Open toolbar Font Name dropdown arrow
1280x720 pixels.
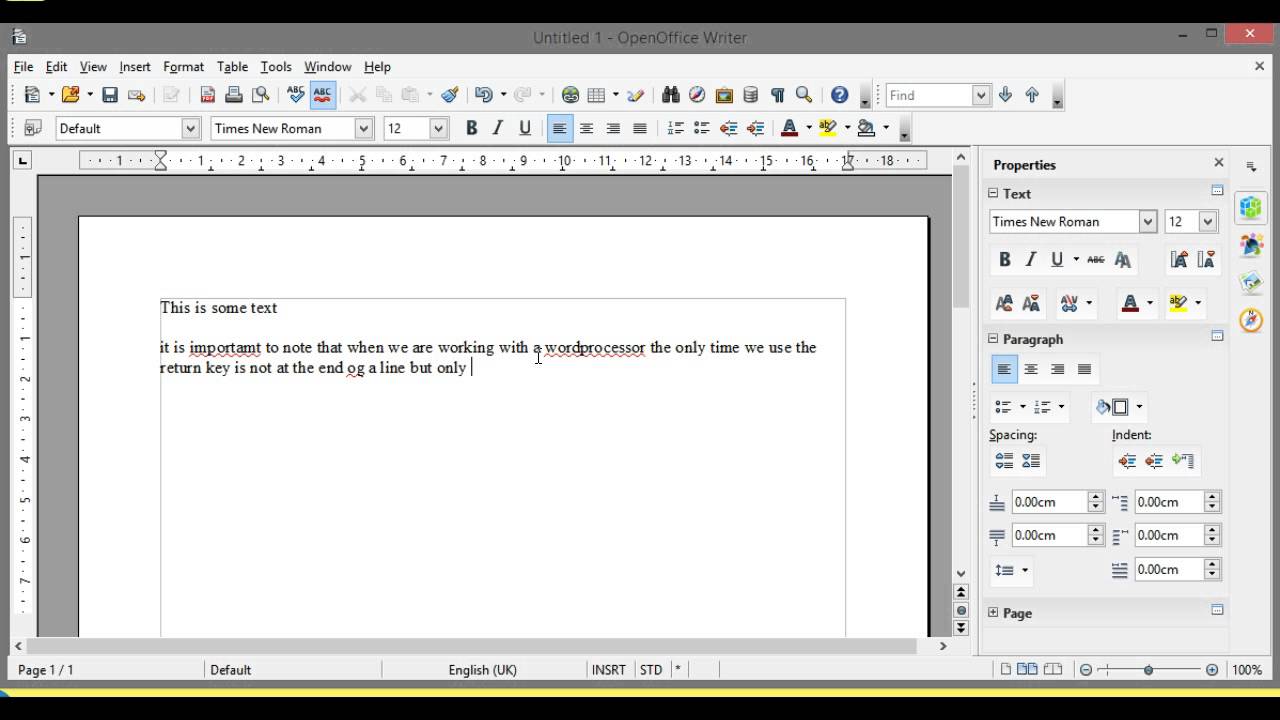(364, 128)
